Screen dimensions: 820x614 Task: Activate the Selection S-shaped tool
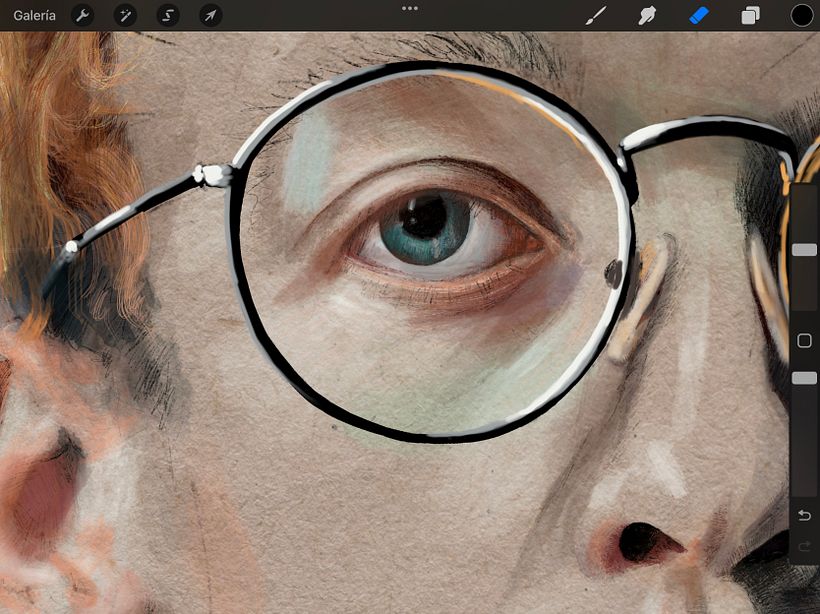(168, 15)
